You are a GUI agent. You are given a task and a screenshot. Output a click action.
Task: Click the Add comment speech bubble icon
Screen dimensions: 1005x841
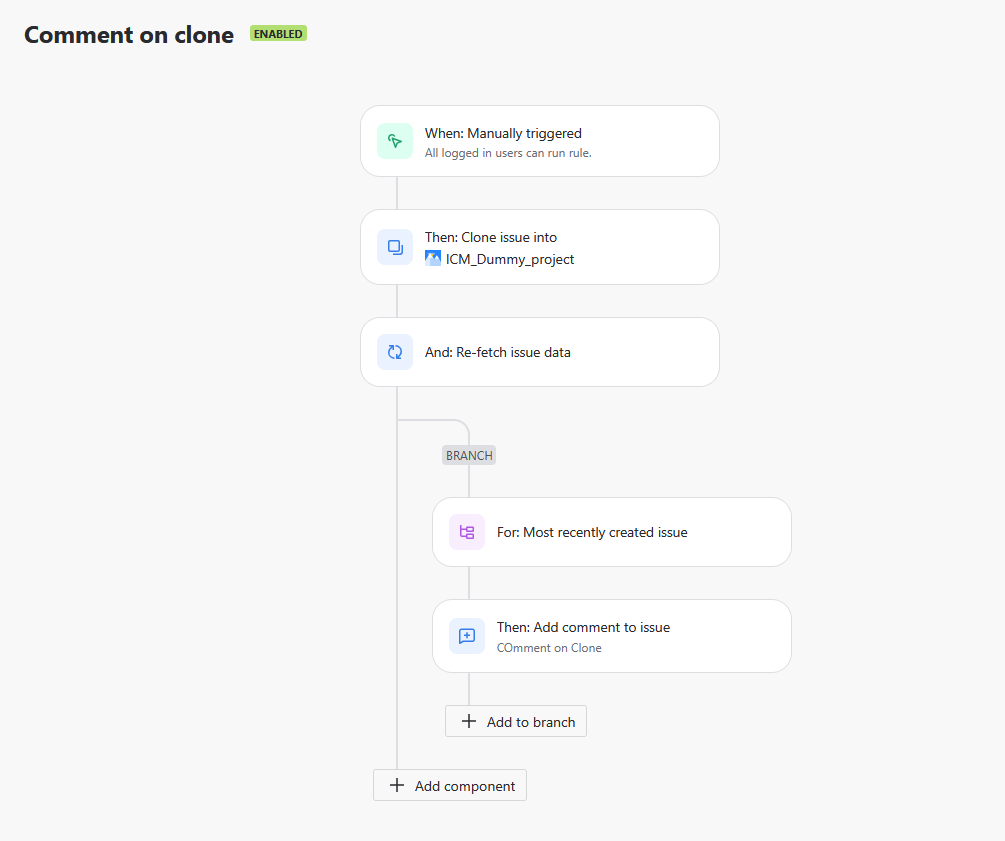(x=467, y=636)
